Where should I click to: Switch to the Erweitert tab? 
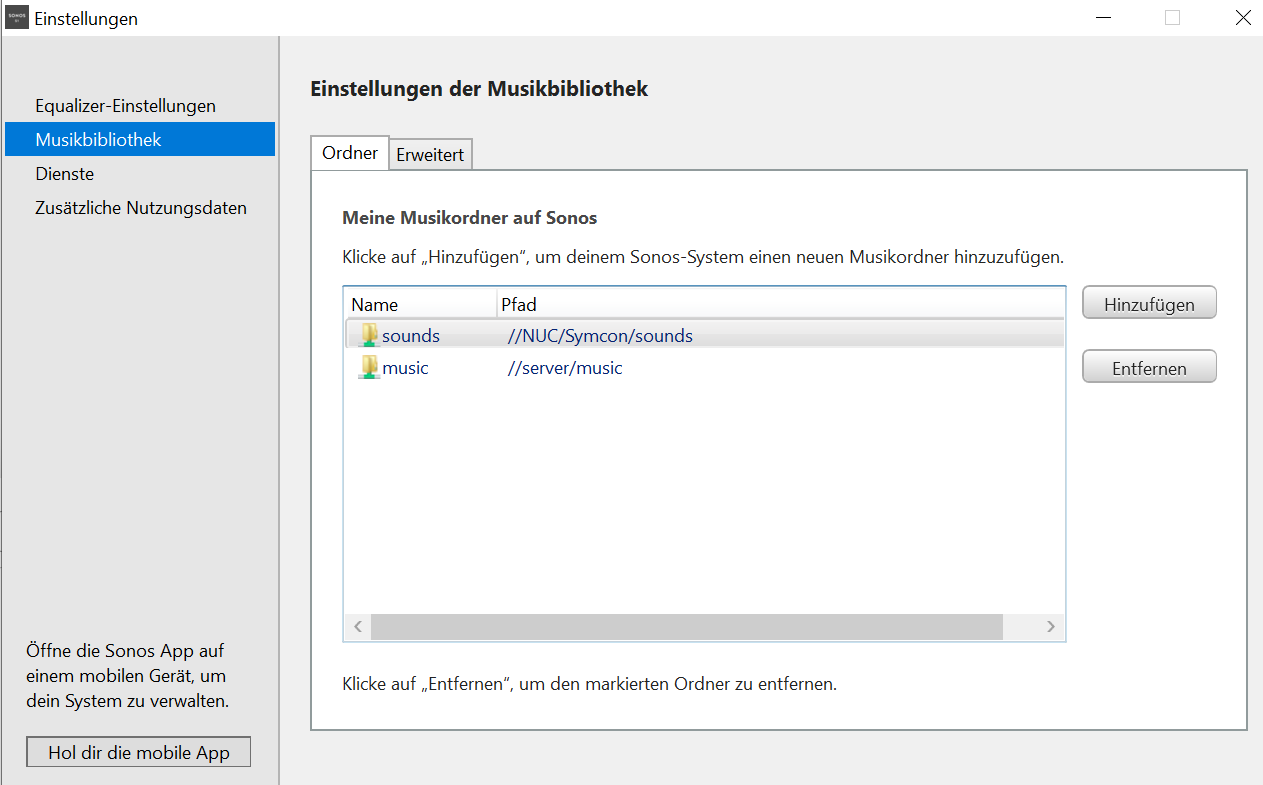click(x=430, y=156)
